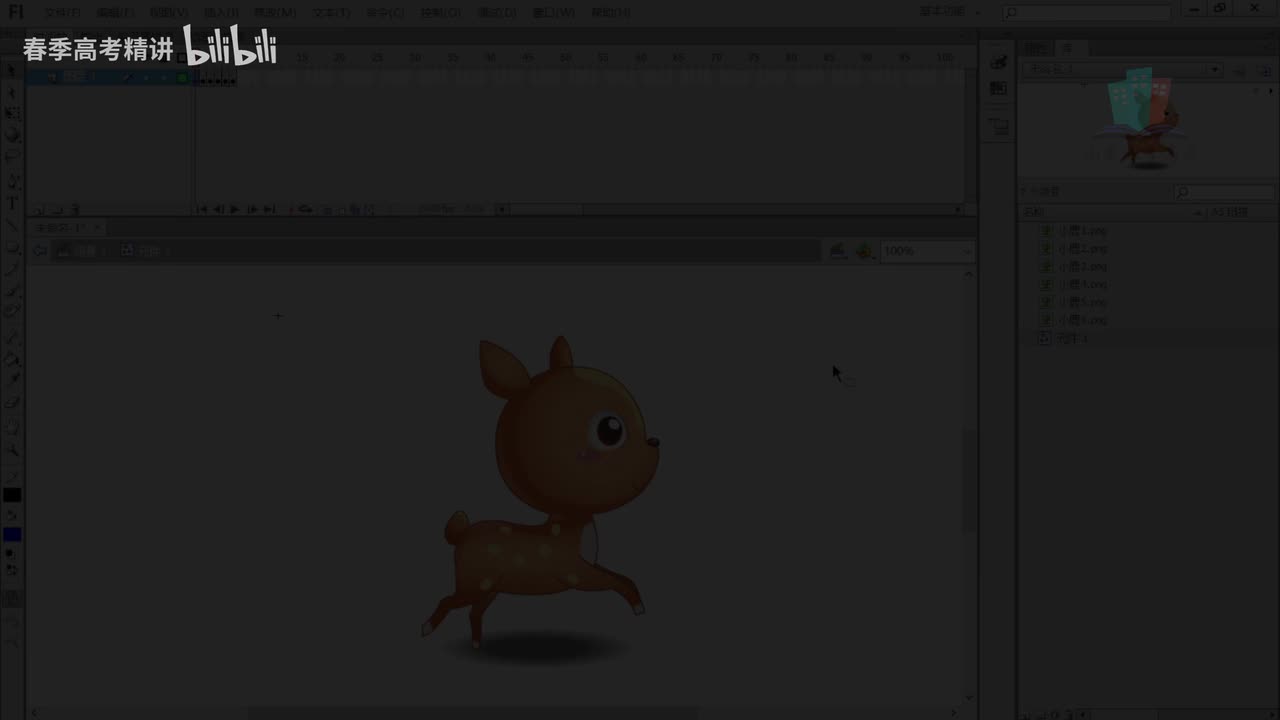
Task: Select the Brush tool
Action: [x=12, y=290]
